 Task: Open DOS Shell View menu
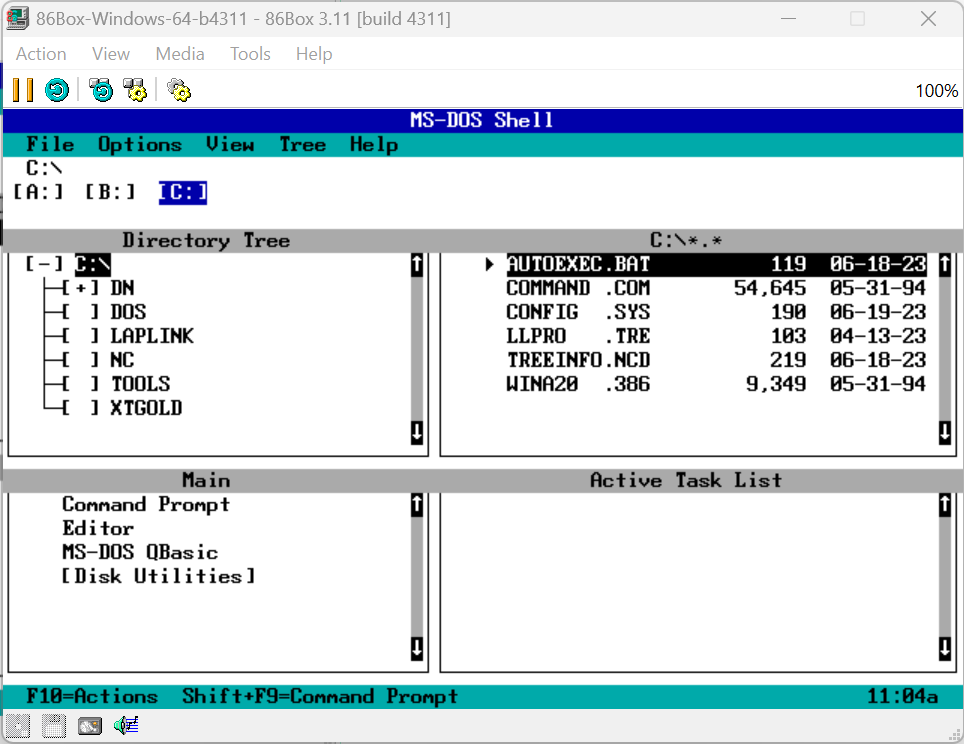coord(230,144)
